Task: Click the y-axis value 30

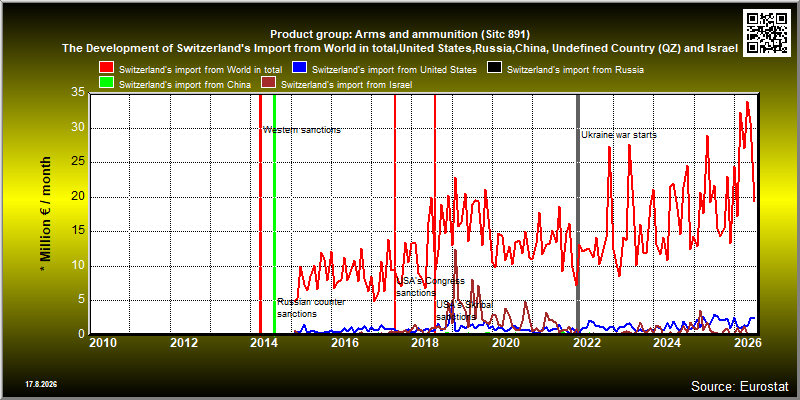Action: point(78,128)
